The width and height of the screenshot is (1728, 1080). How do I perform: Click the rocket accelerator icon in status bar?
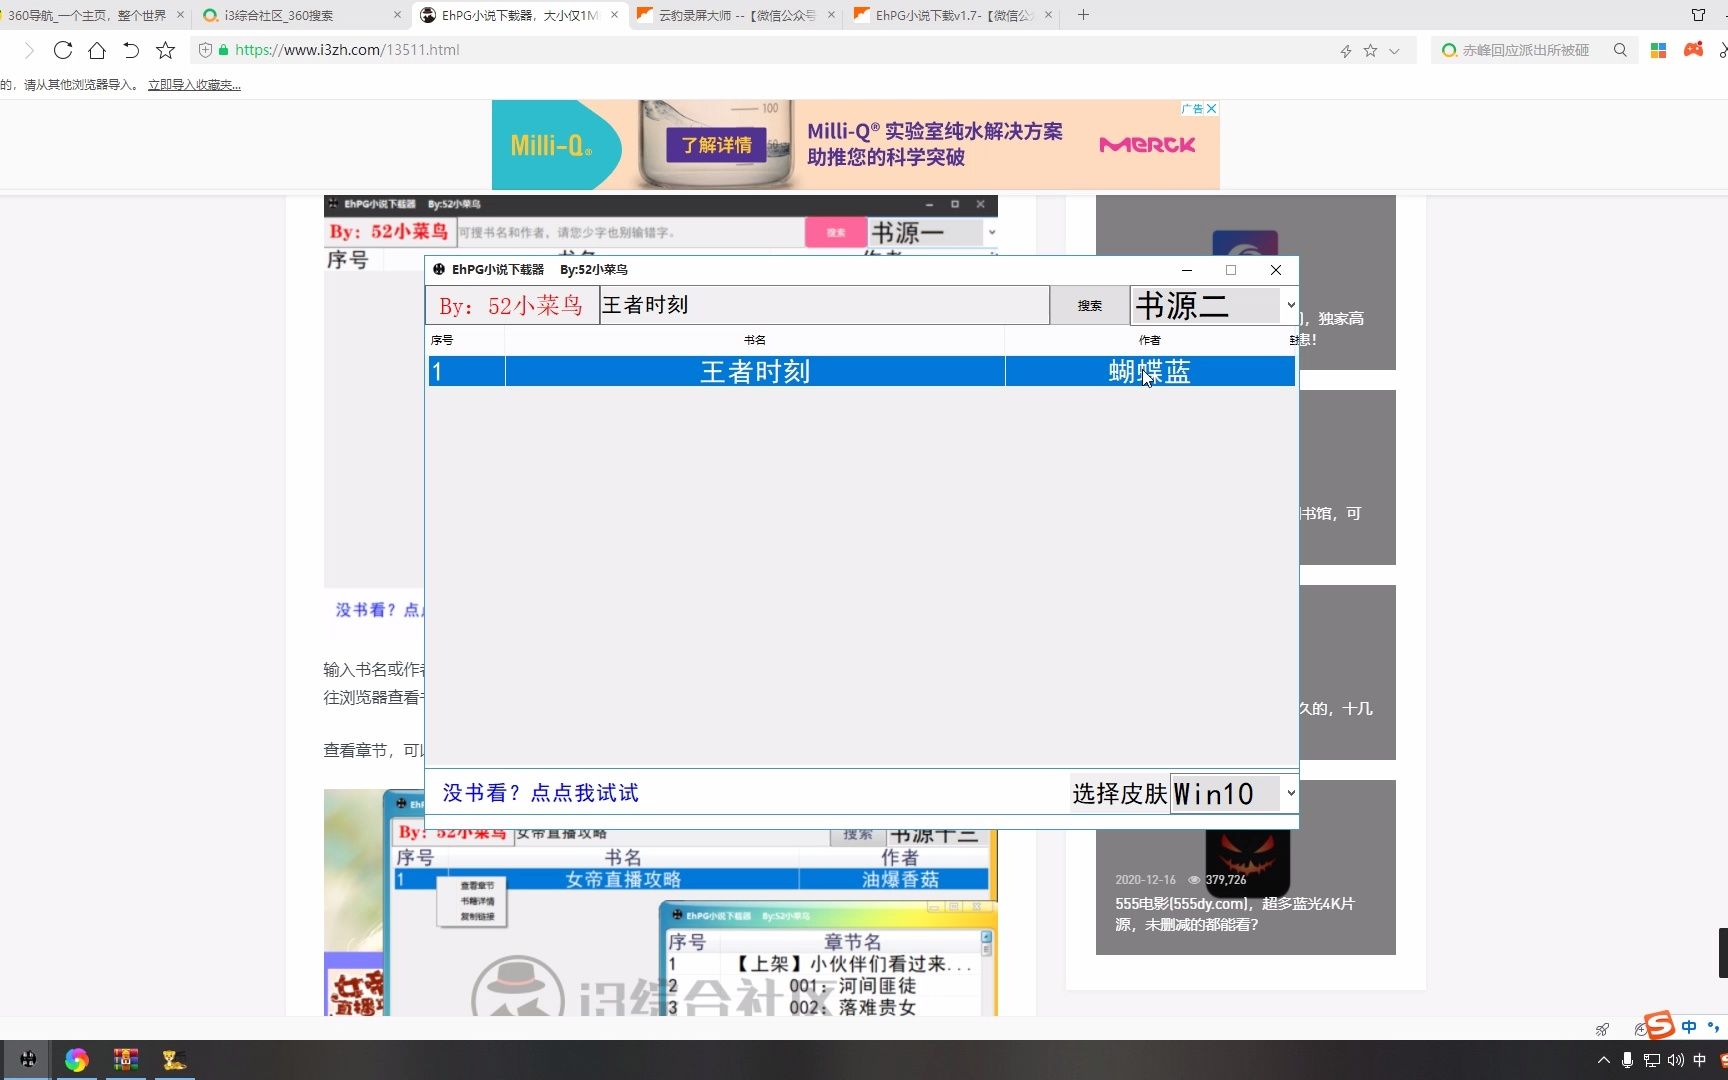click(x=1602, y=1029)
